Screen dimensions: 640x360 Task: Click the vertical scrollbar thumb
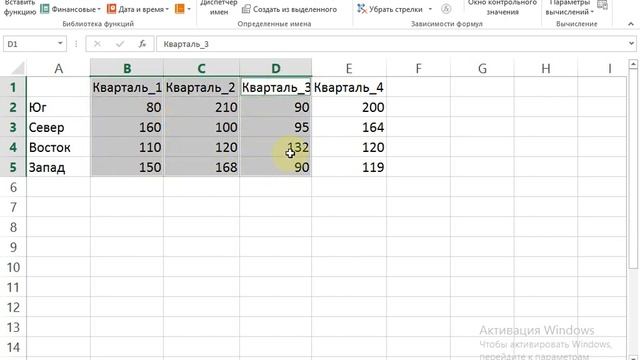click(x=633, y=169)
